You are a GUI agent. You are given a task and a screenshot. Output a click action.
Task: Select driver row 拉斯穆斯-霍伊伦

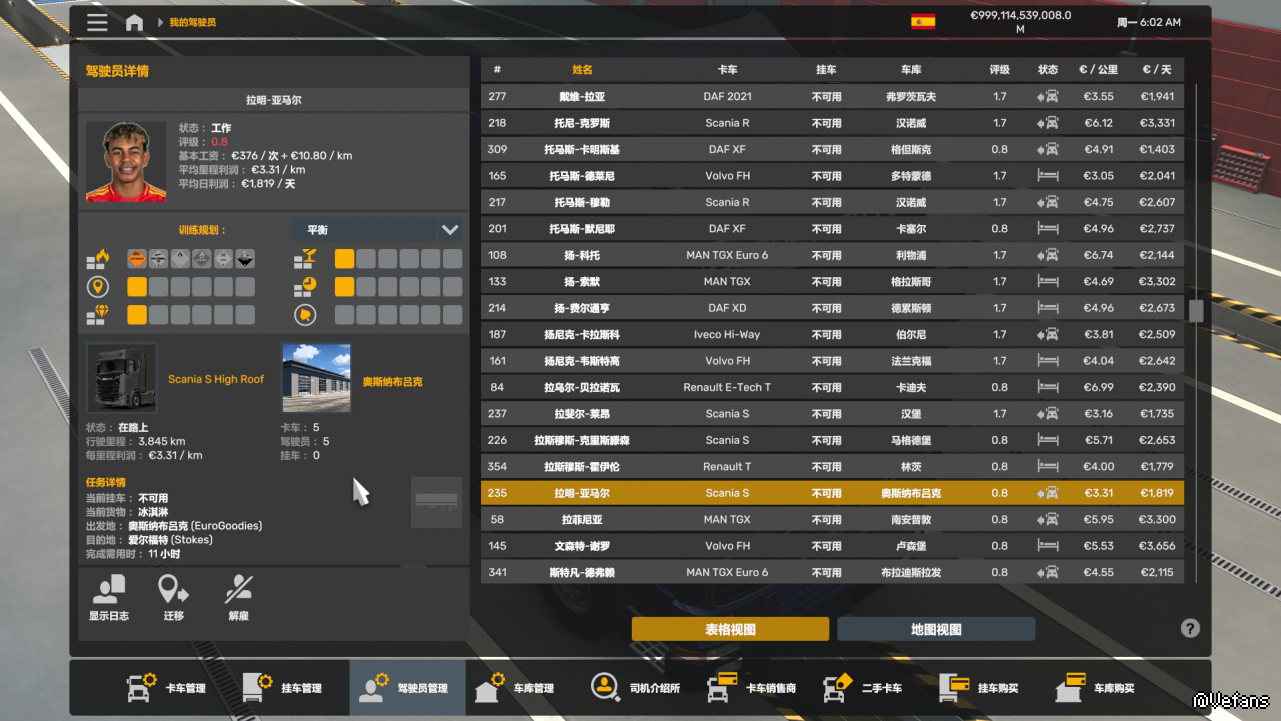tap(832, 467)
